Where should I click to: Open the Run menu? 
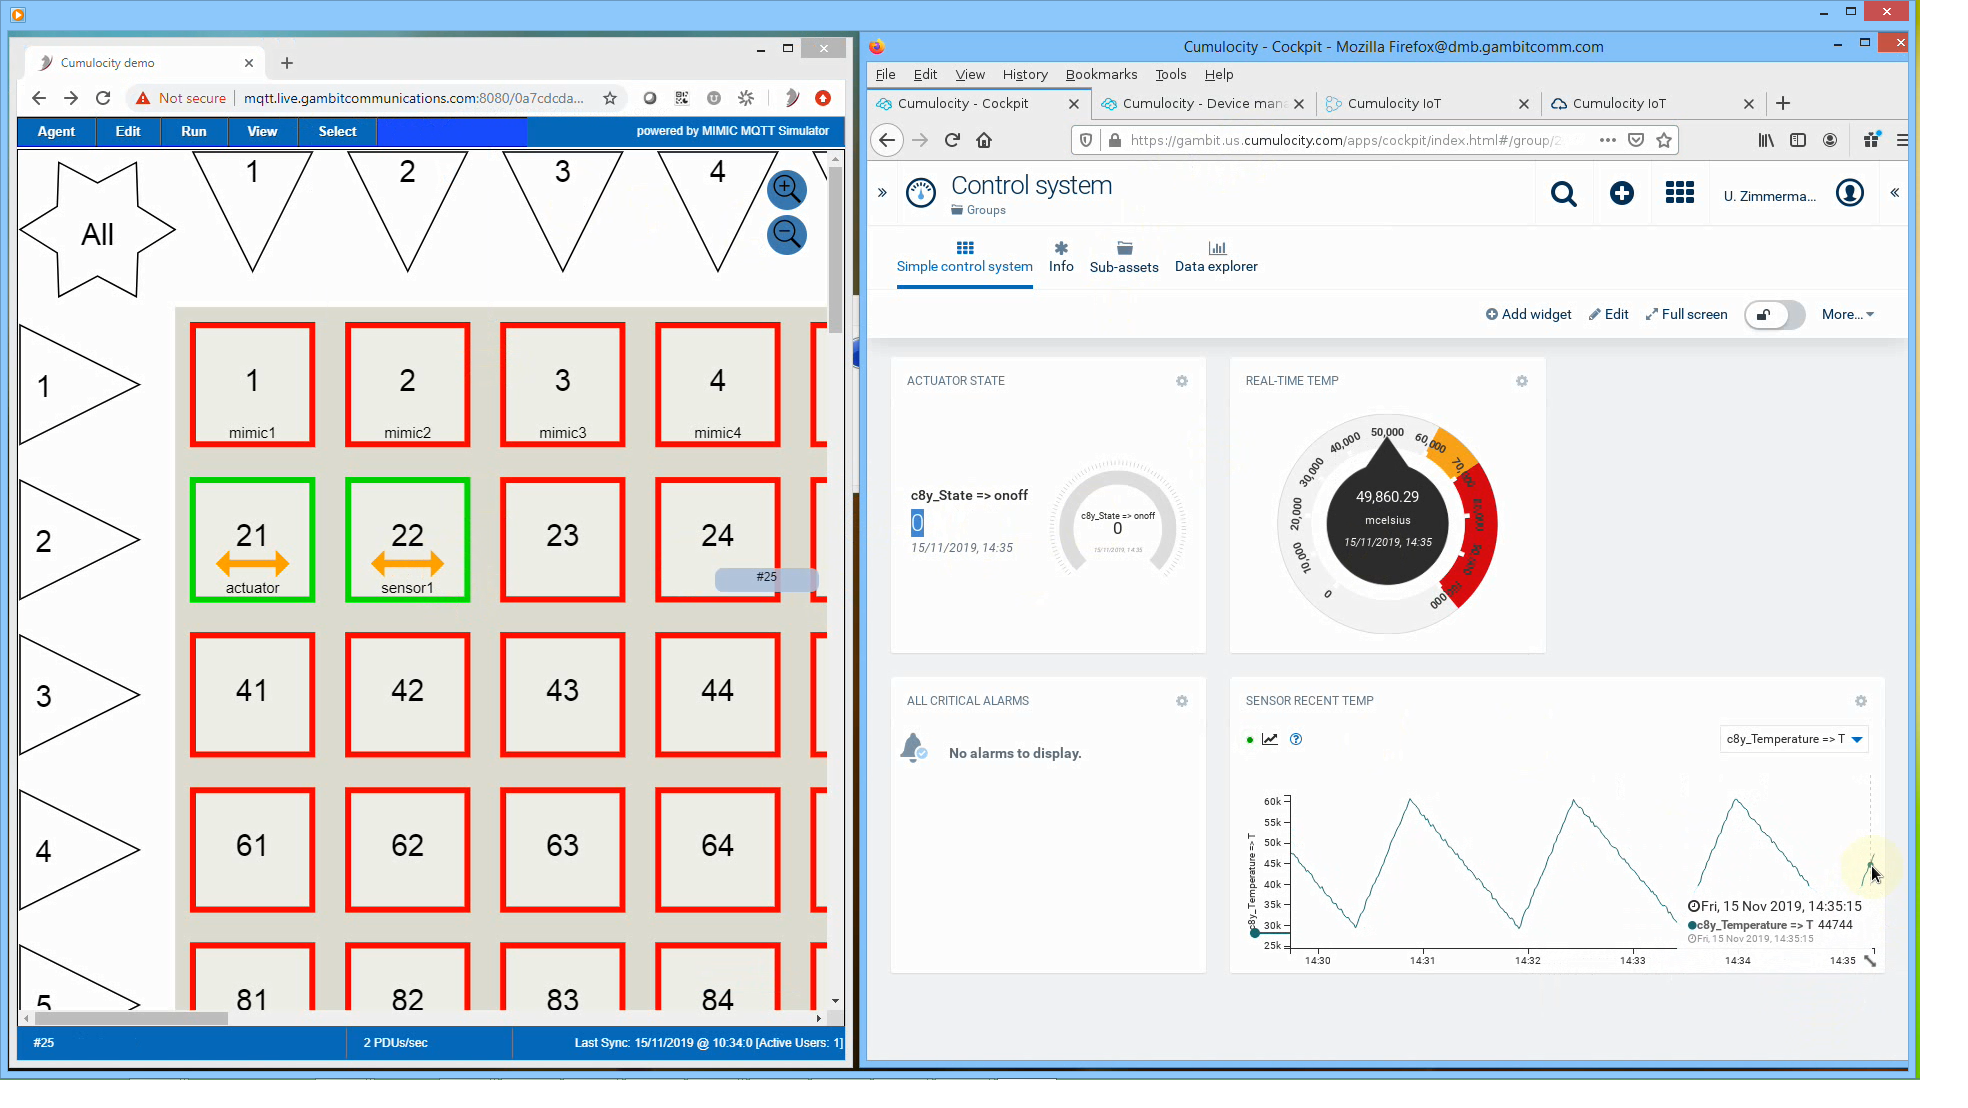pos(194,131)
